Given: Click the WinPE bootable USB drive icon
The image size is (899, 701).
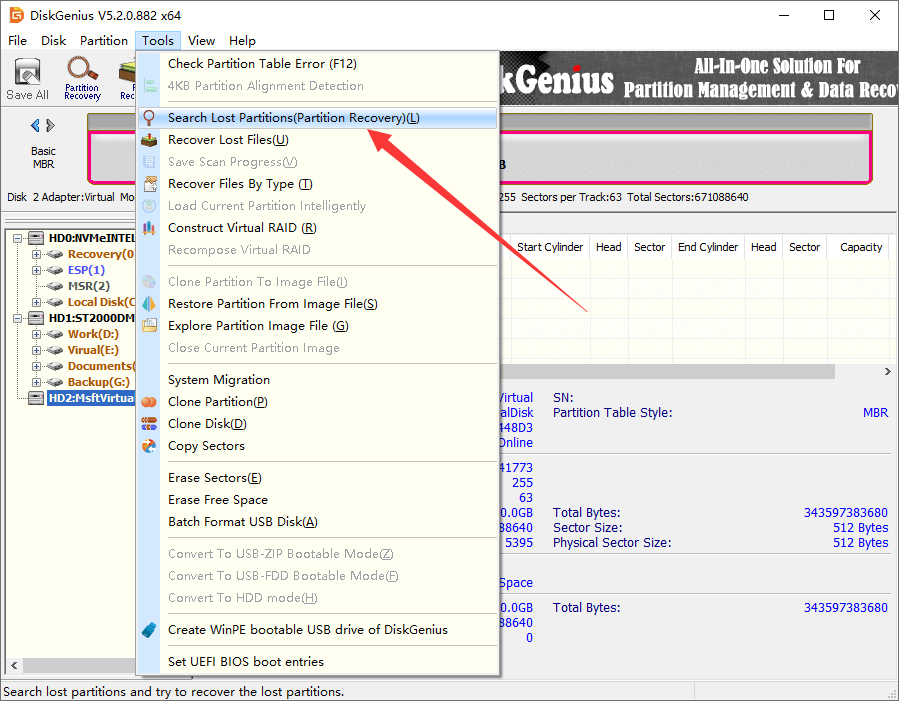Looking at the screenshot, I should click(x=149, y=630).
